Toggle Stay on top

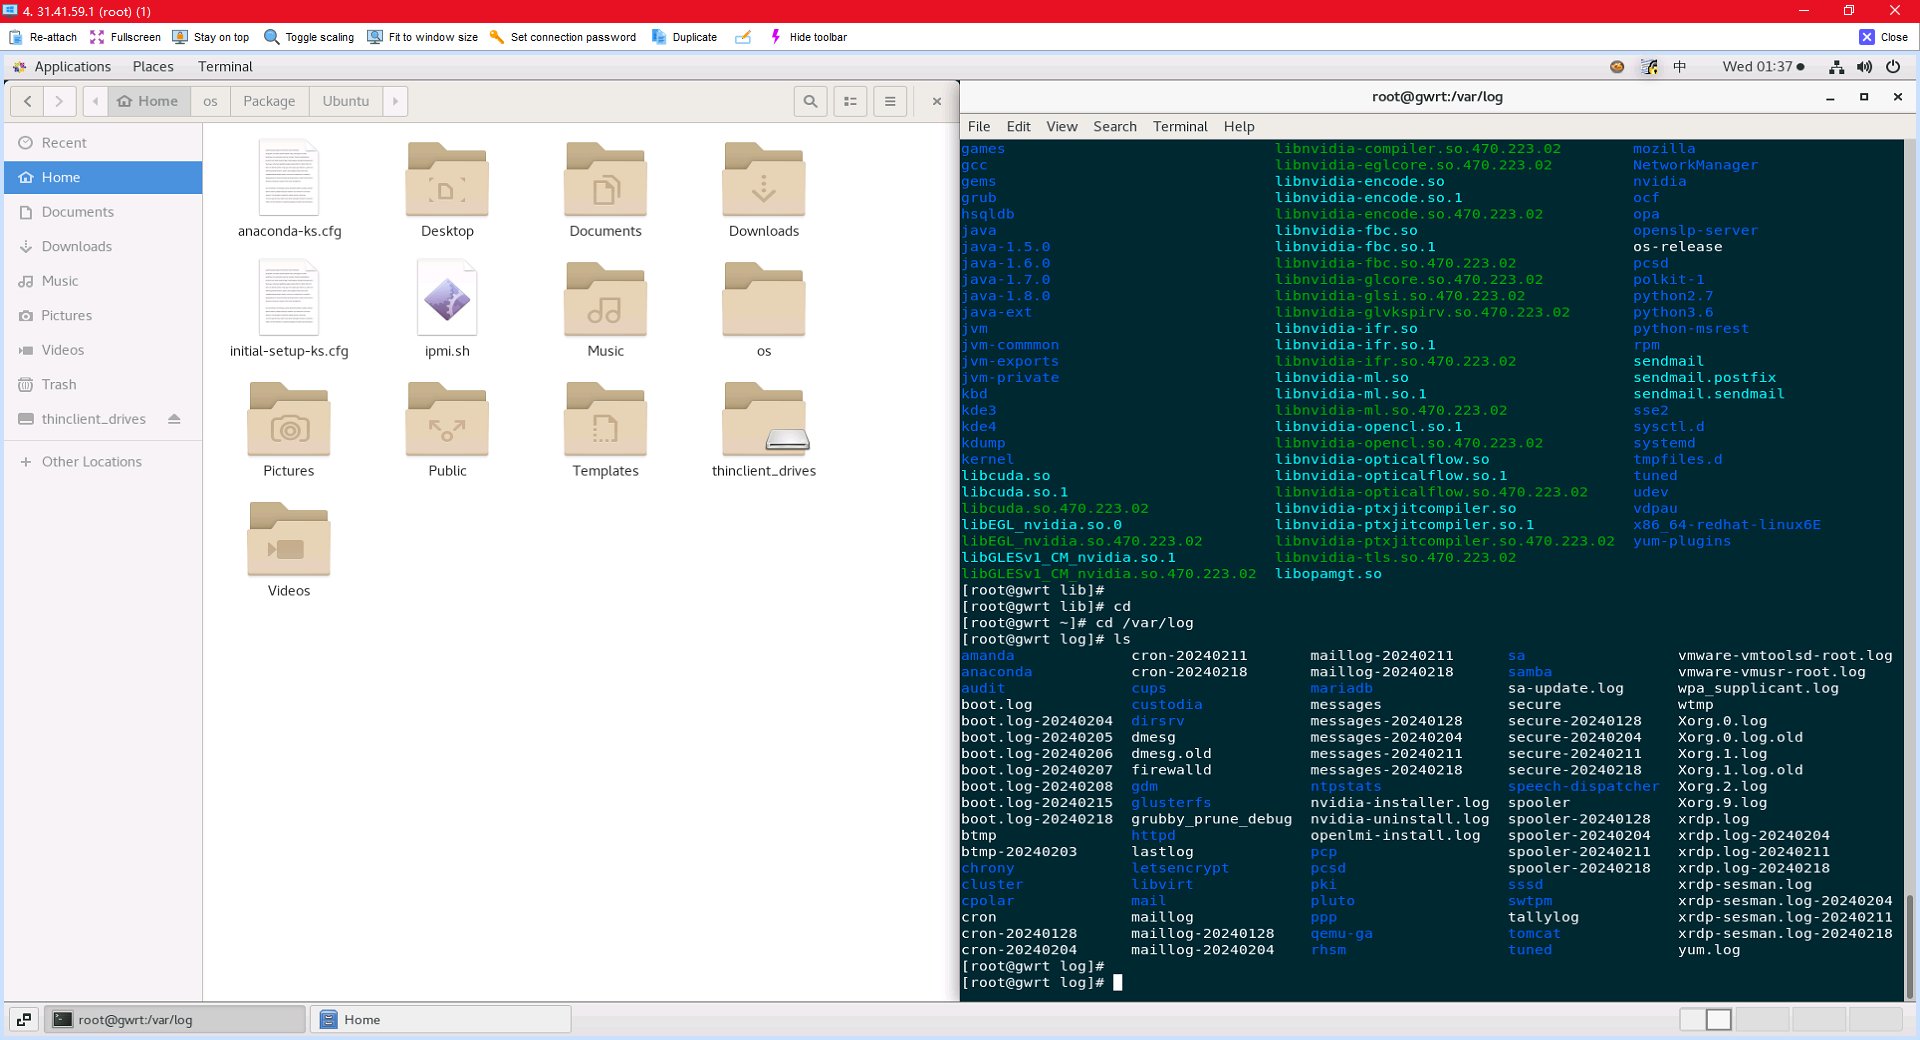[211, 37]
